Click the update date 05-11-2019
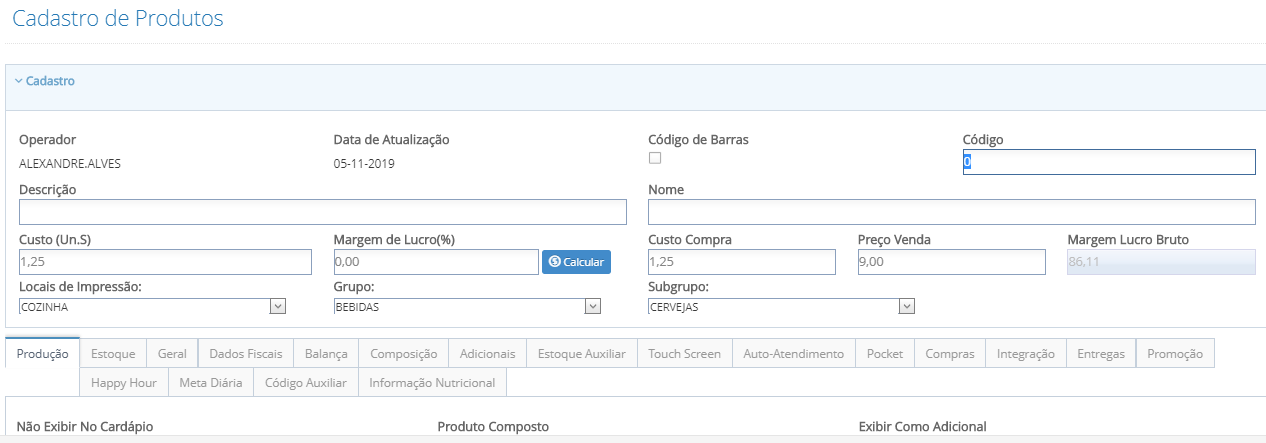Image resolution: width=1266 pixels, height=443 pixels. tap(364, 163)
